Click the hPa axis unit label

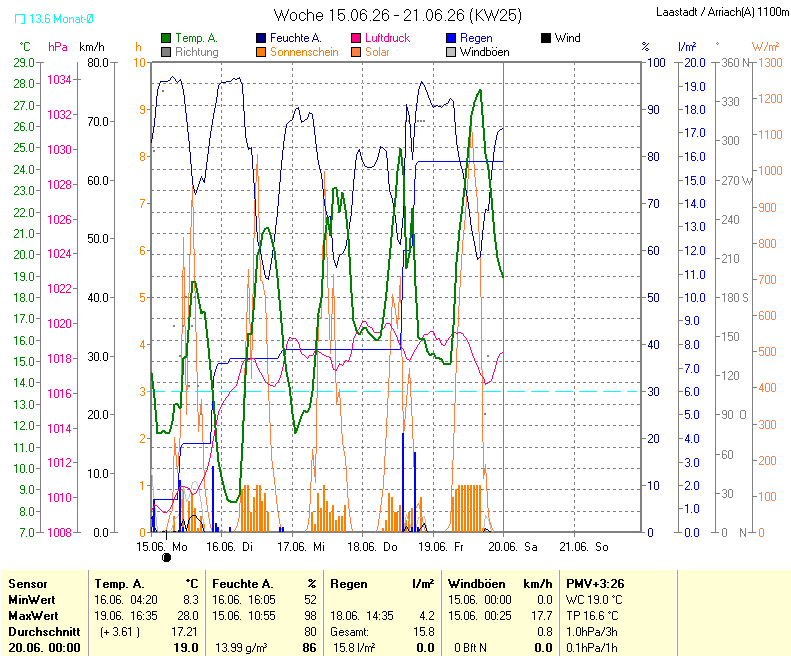click(58, 47)
